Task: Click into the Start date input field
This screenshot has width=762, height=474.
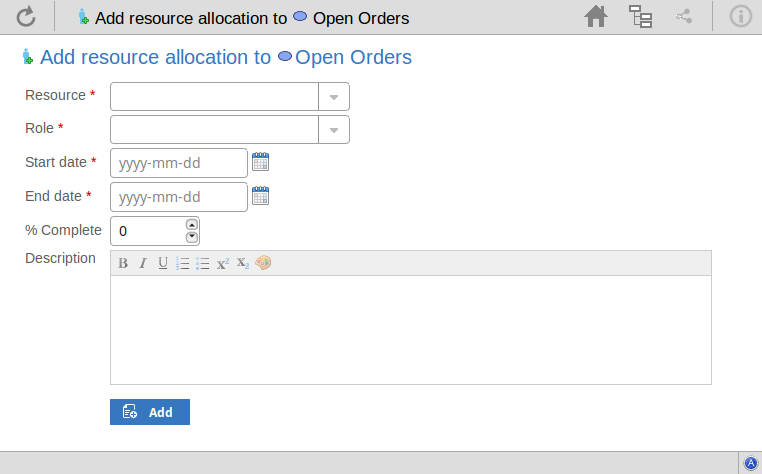Action: pos(178,163)
